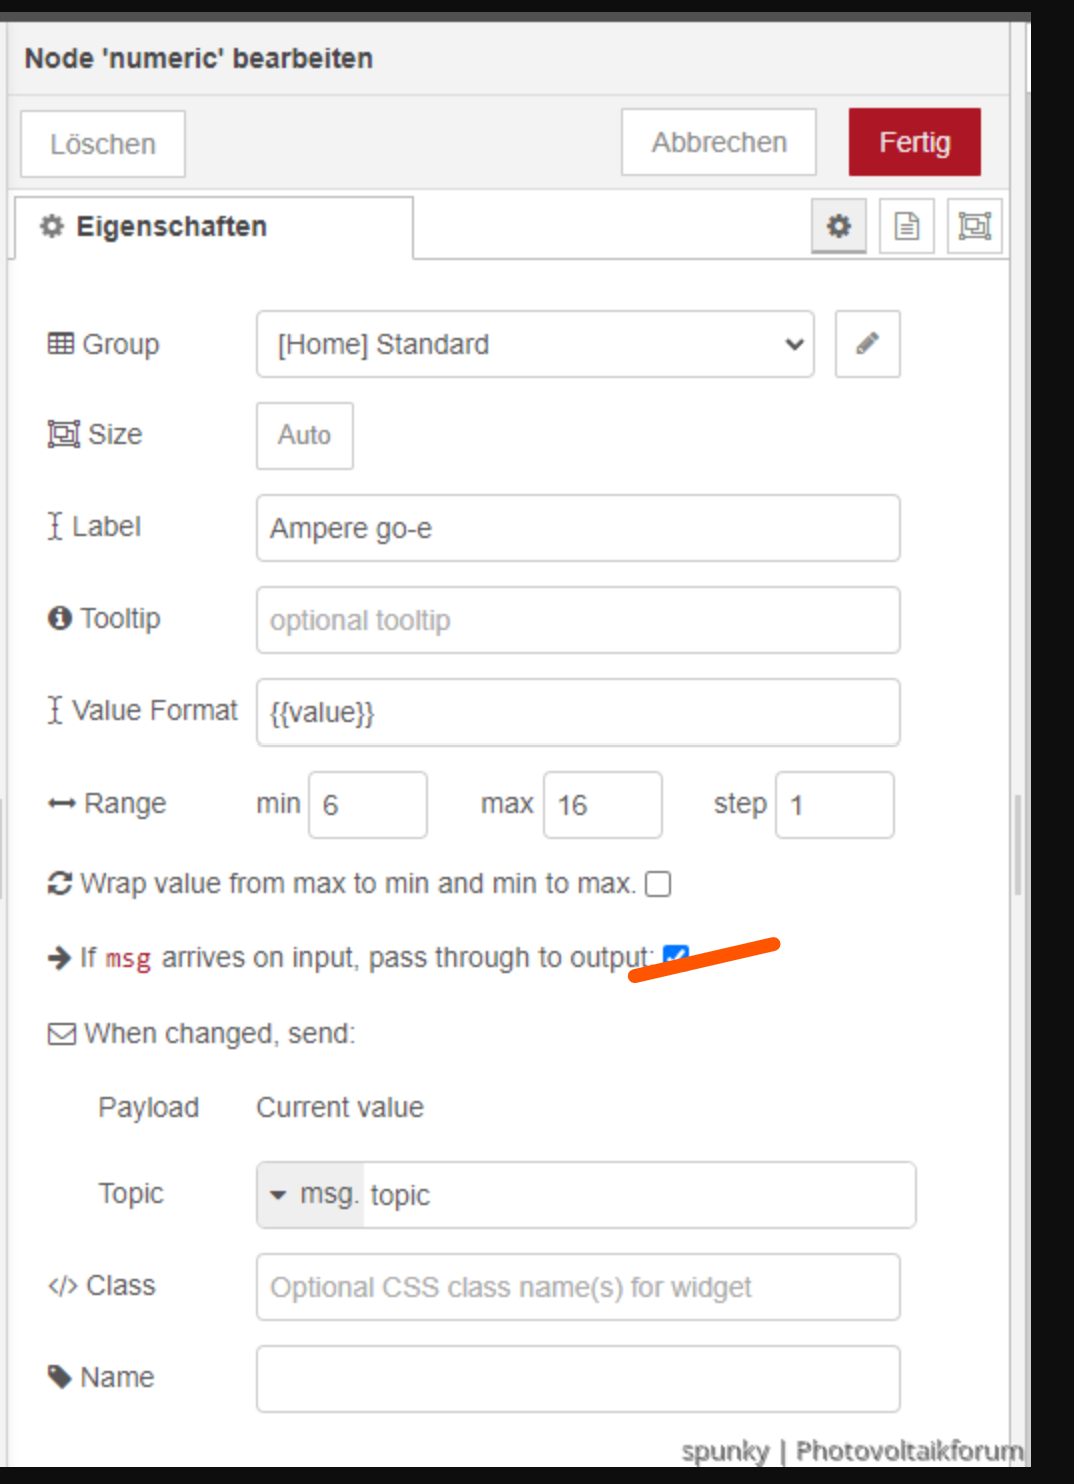The height and width of the screenshot is (1484, 1074).
Task: Open the node description document icon
Action: coord(906,226)
